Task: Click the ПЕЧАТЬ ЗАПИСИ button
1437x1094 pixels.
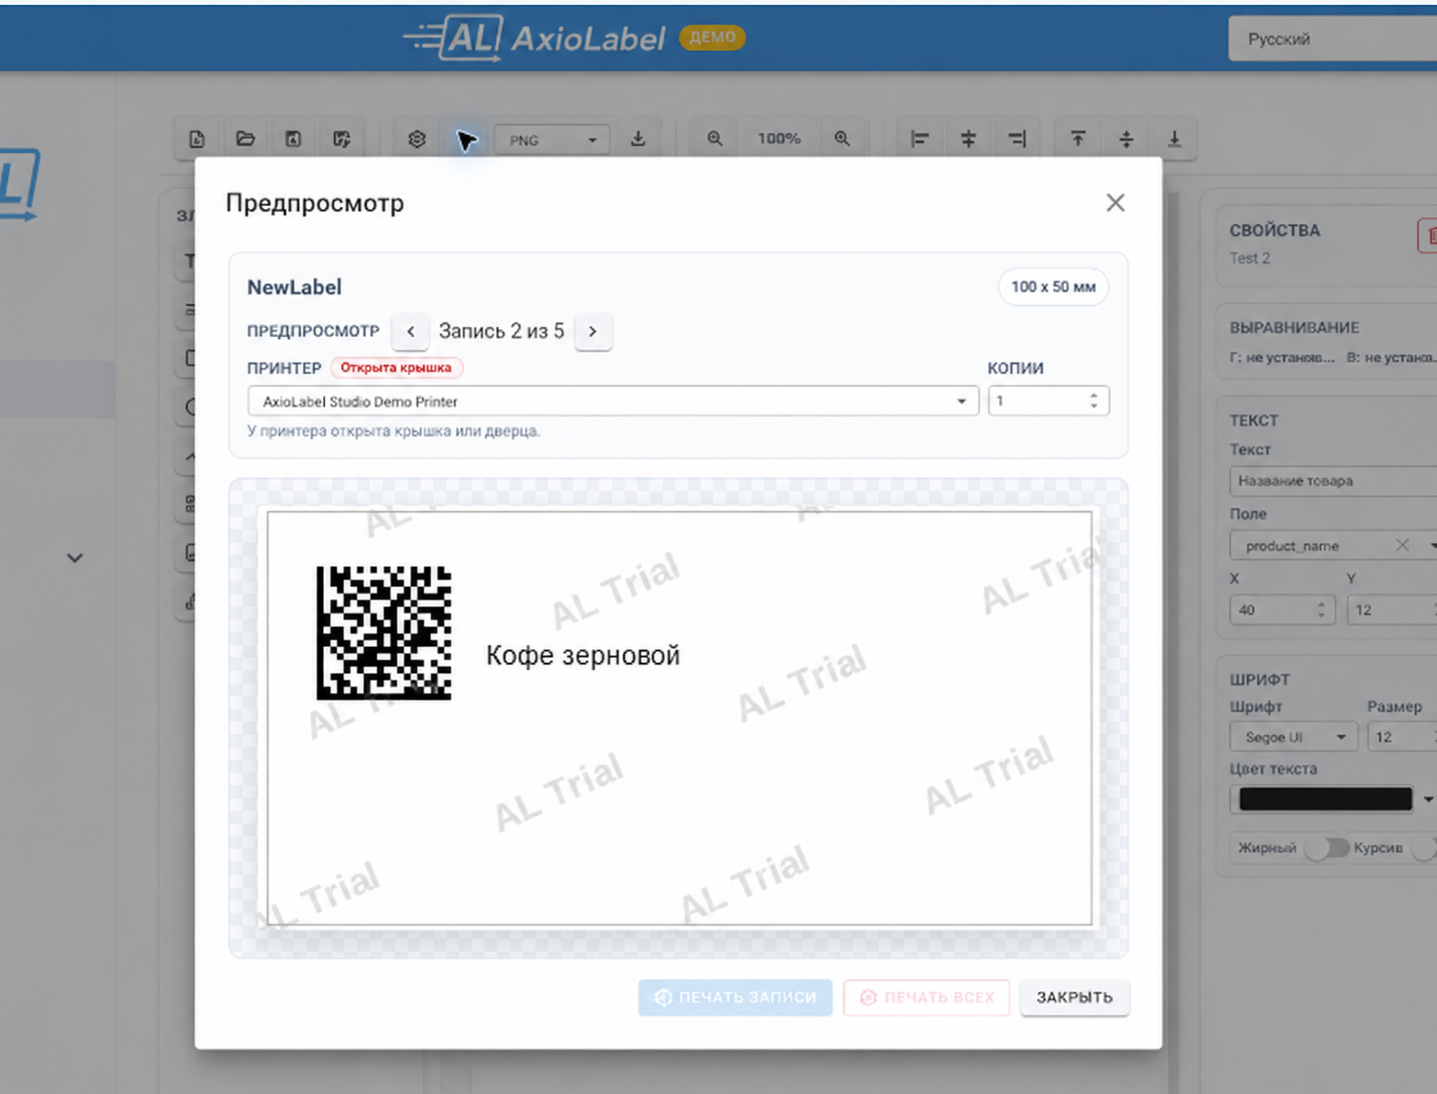Action: [x=735, y=997]
